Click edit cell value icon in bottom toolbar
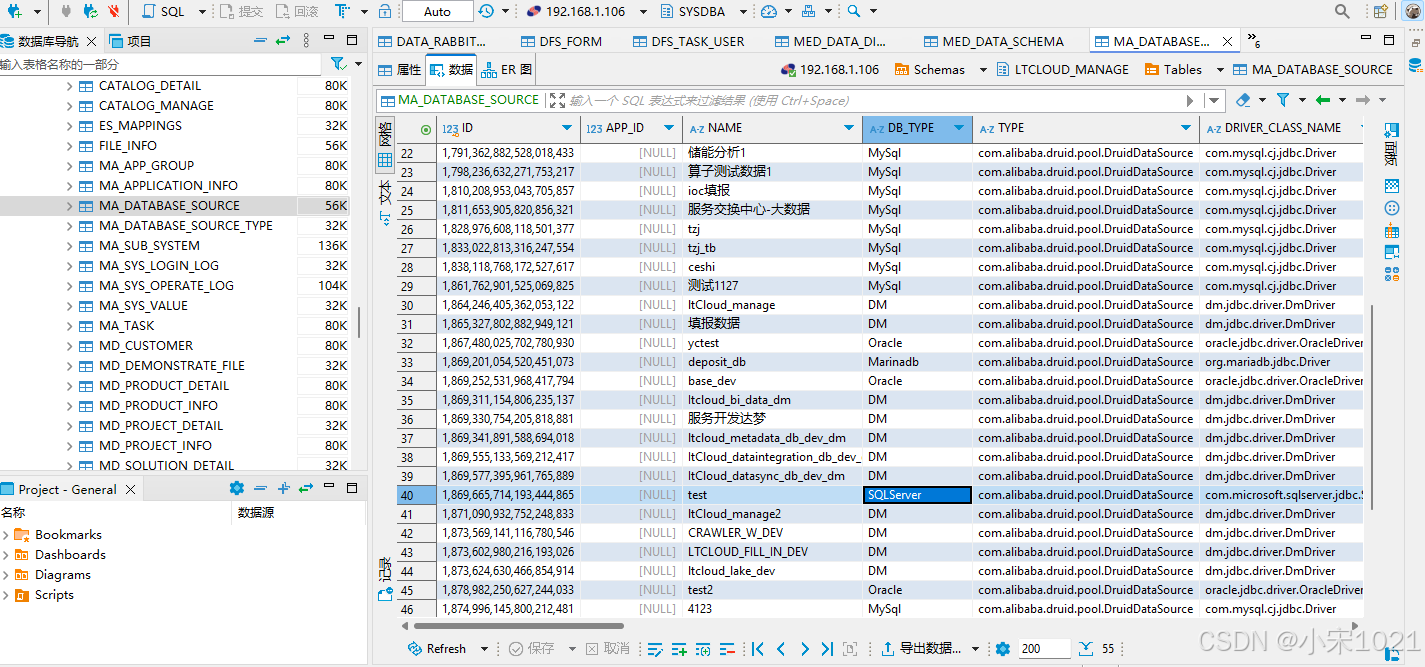1425x667 pixels. 655,649
